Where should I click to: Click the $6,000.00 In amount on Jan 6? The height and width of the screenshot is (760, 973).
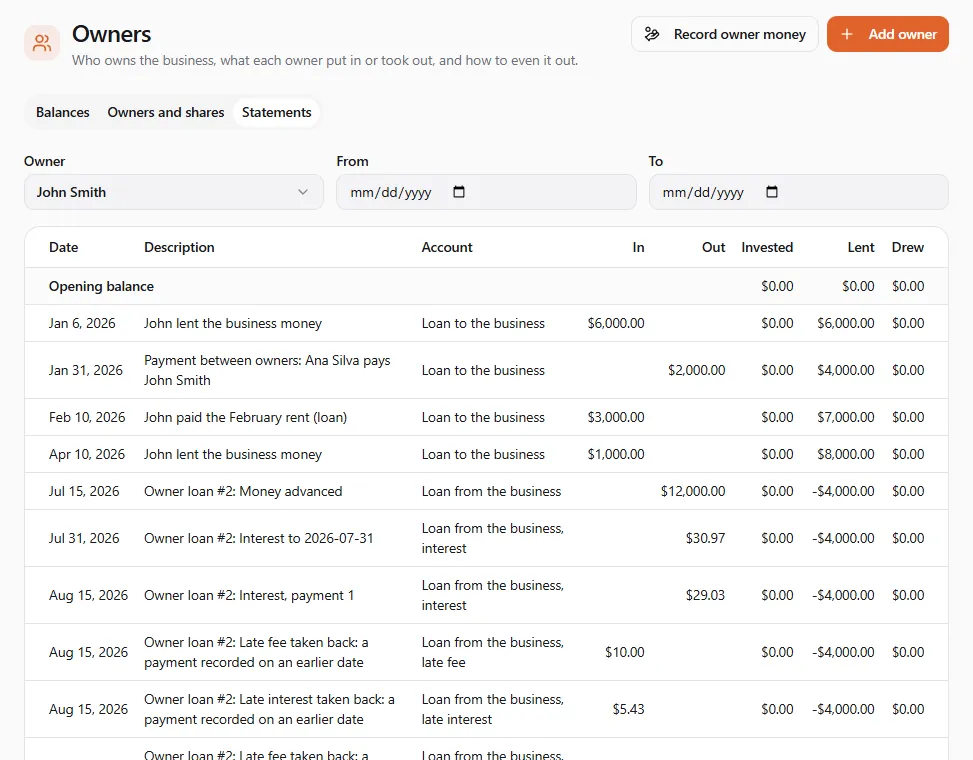[616, 323]
